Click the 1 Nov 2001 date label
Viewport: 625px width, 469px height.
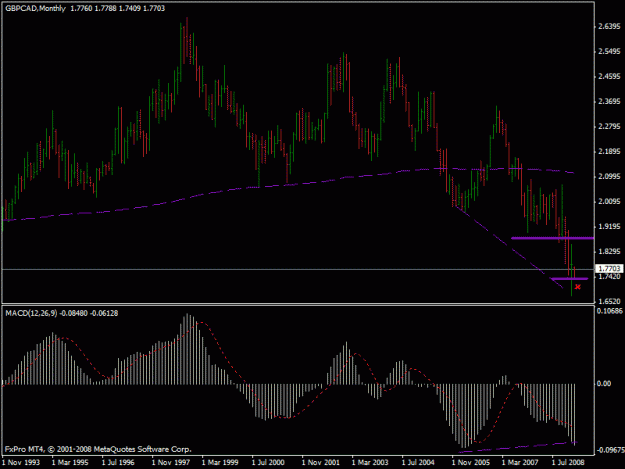coord(321,462)
